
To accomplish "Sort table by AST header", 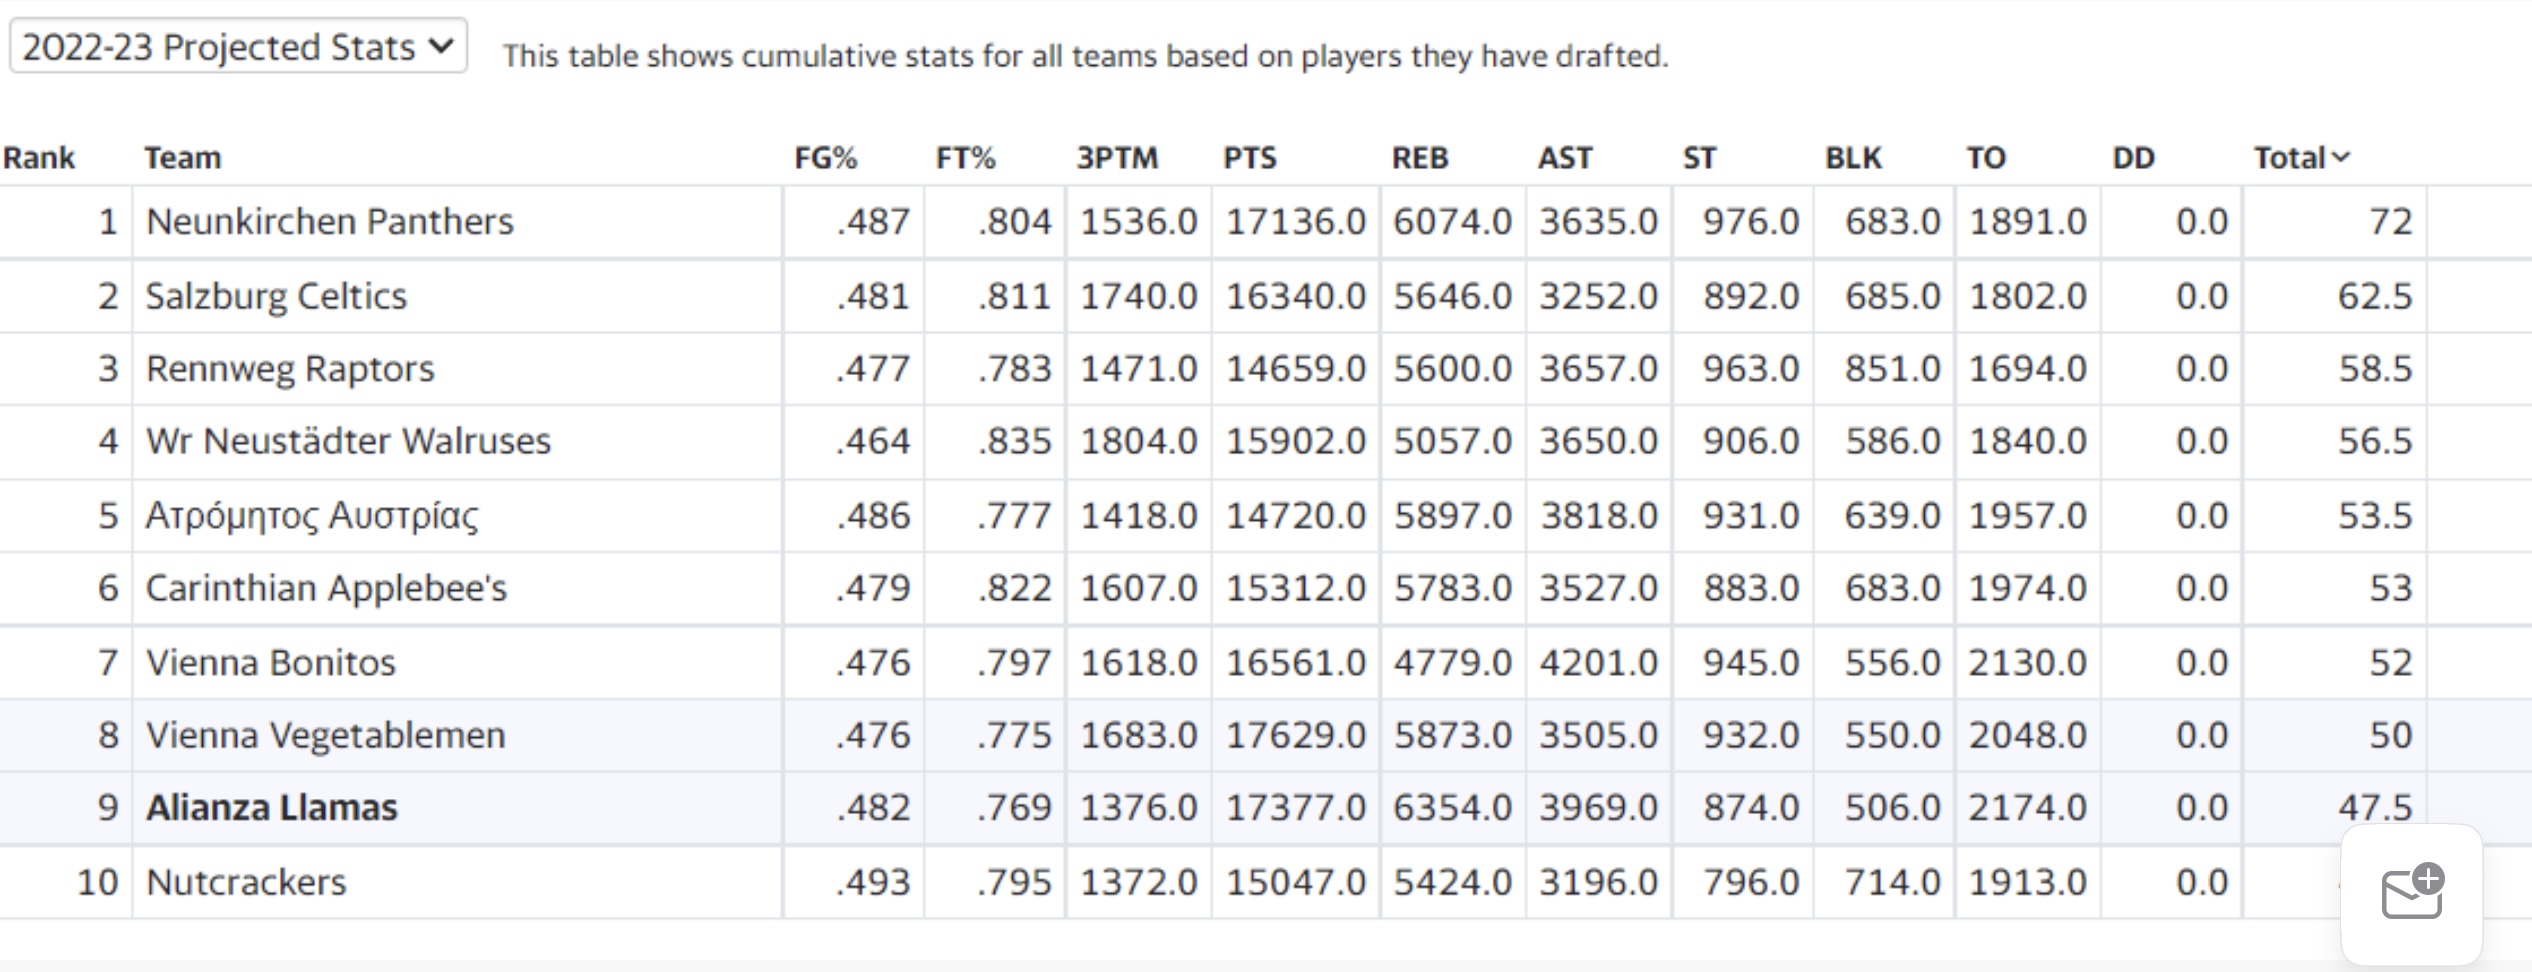I will click(x=1565, y=158).
